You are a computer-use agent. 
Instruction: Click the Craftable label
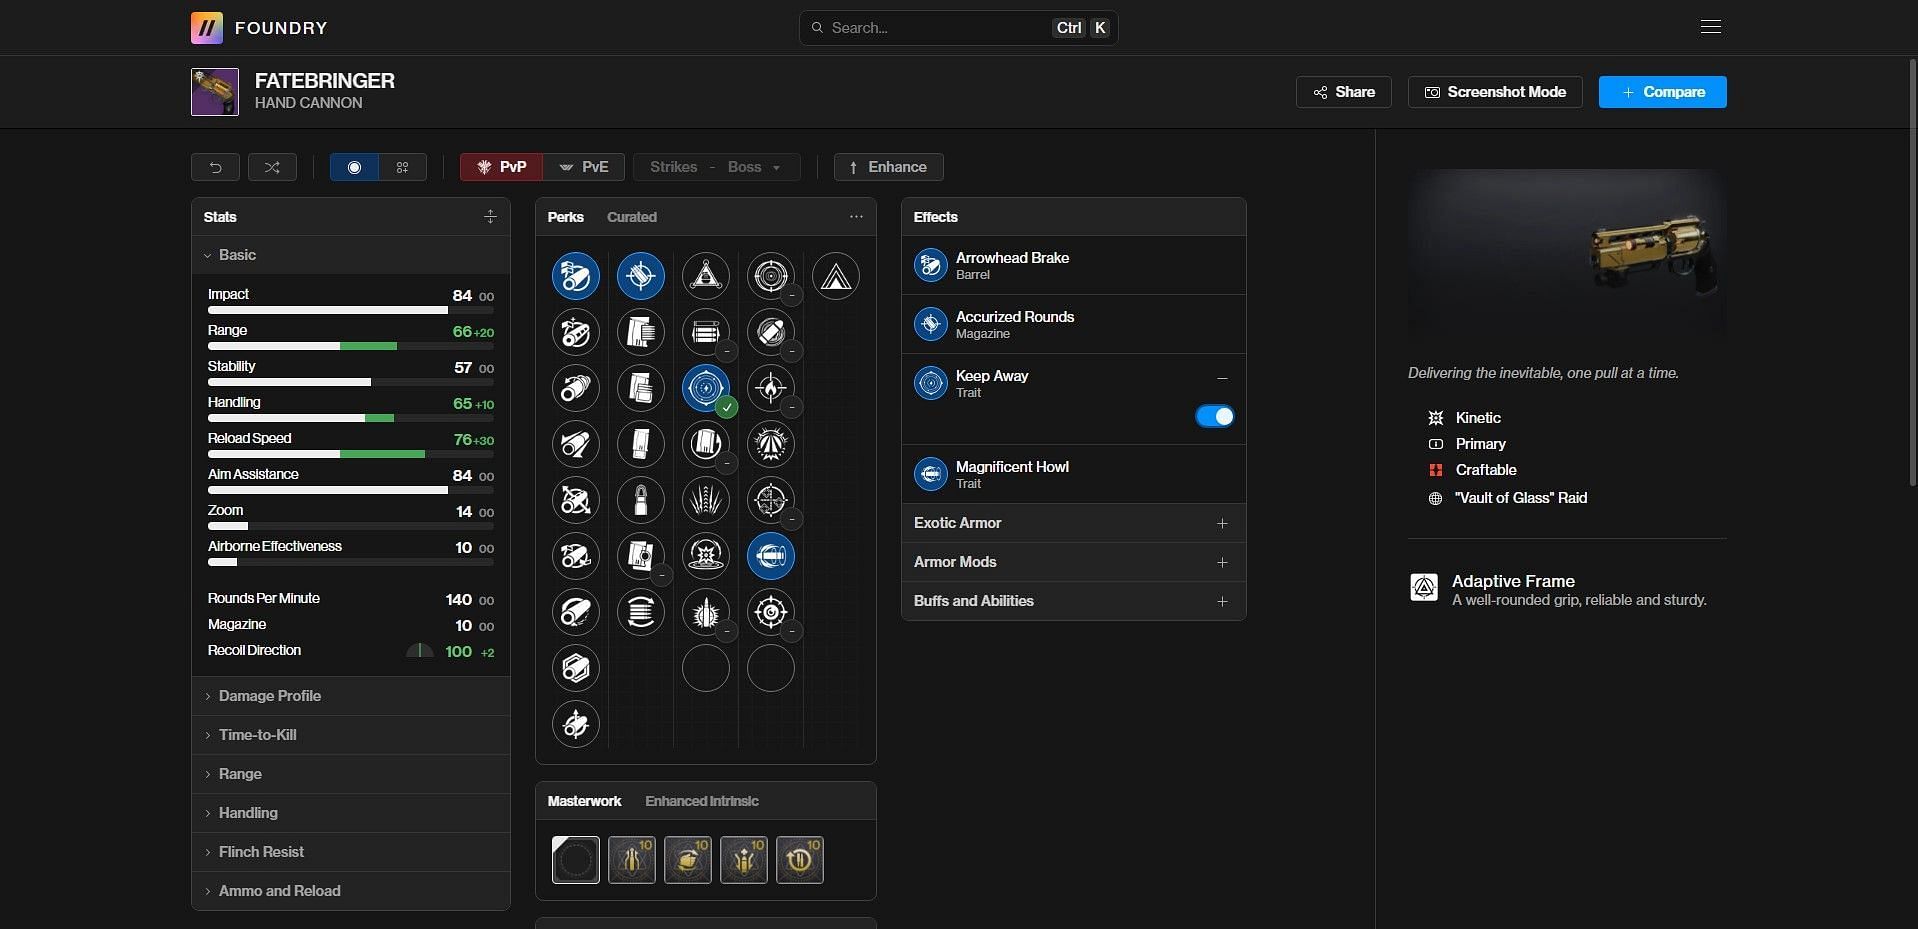pyautogui.click(x=1486, y=470)
